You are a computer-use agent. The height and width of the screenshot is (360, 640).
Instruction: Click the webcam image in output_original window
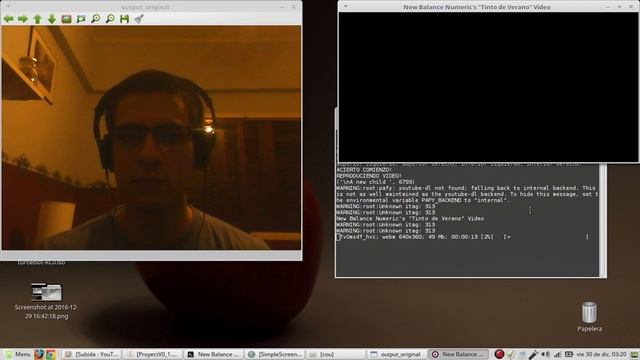[x=151, y=138]
